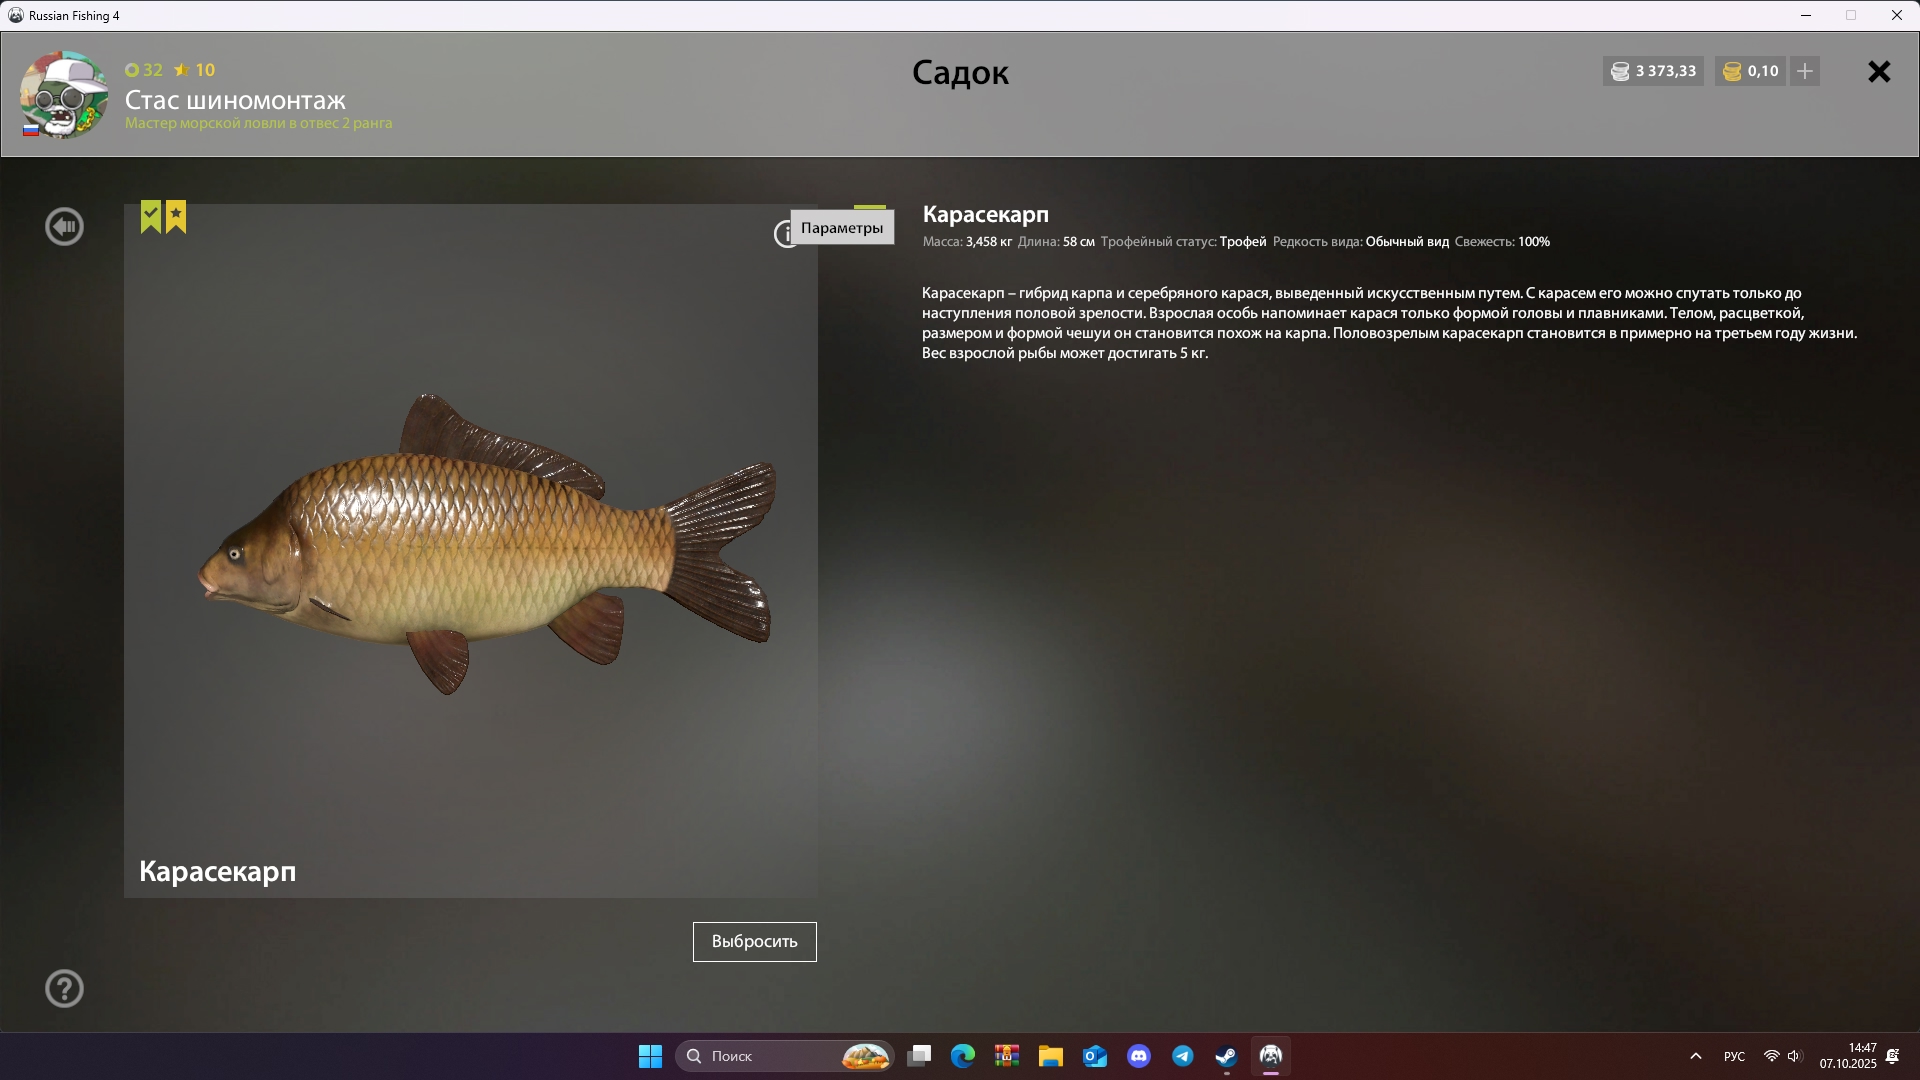Click the silver coins balance

click(1654, 71)
